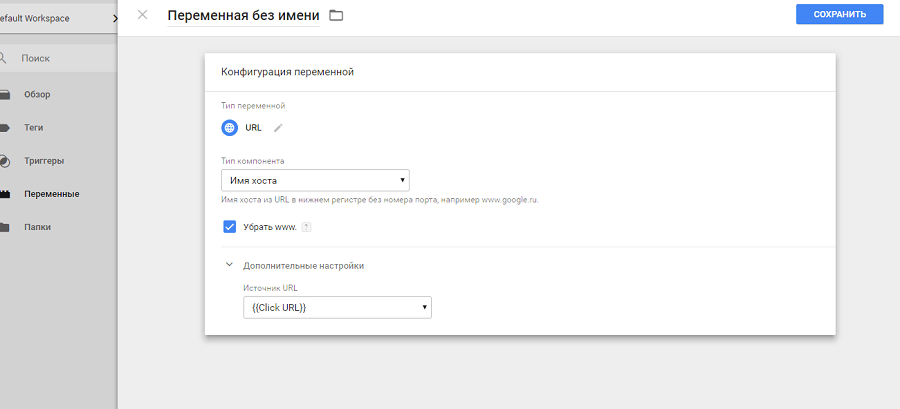Open the Источник URL dropdown

click(337, 307)
